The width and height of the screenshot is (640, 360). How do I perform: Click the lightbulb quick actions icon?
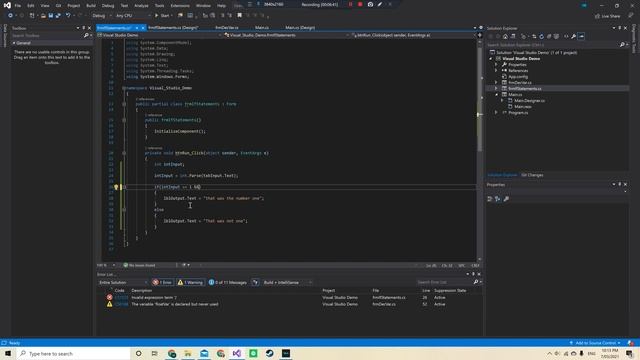coord(116,187)
